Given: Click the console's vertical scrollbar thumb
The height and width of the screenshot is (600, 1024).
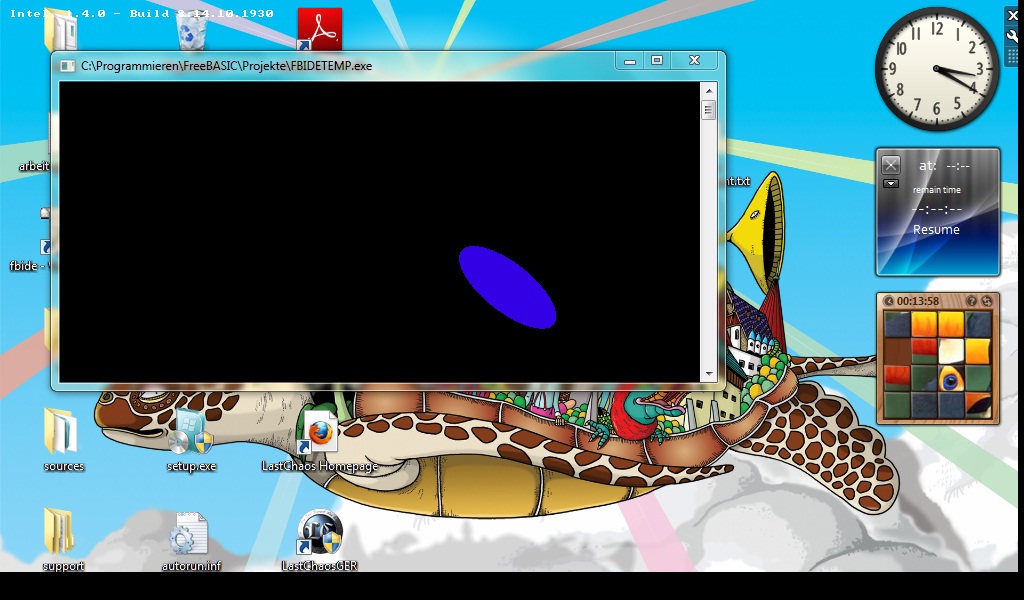Looking at the screenshot, I should tap(709, 110).
